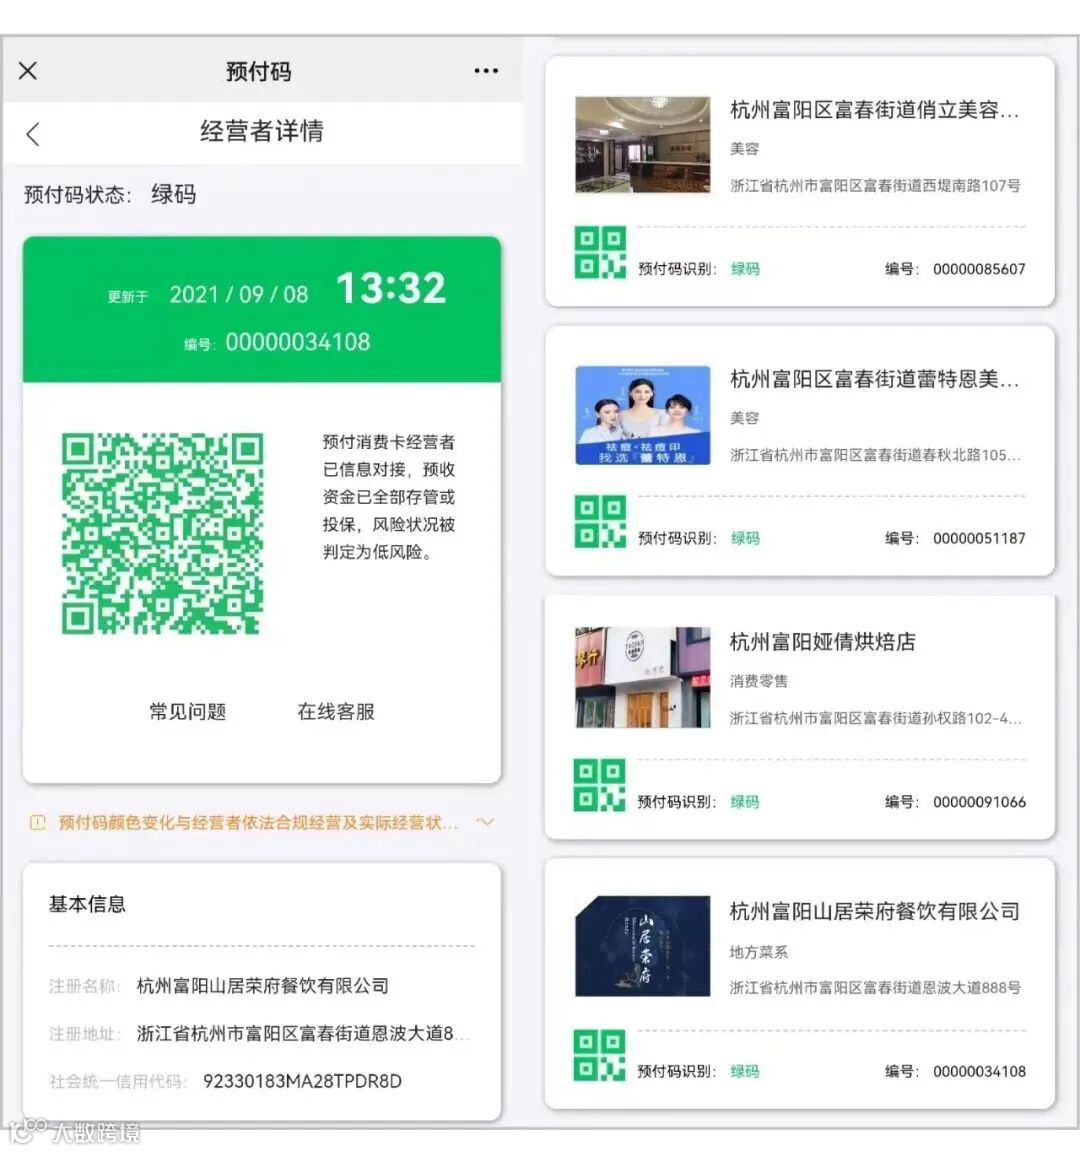Click address 富春街道西堤南路107号
The width and height of the screenshot is (1080, 1152).
coord(875,186)
